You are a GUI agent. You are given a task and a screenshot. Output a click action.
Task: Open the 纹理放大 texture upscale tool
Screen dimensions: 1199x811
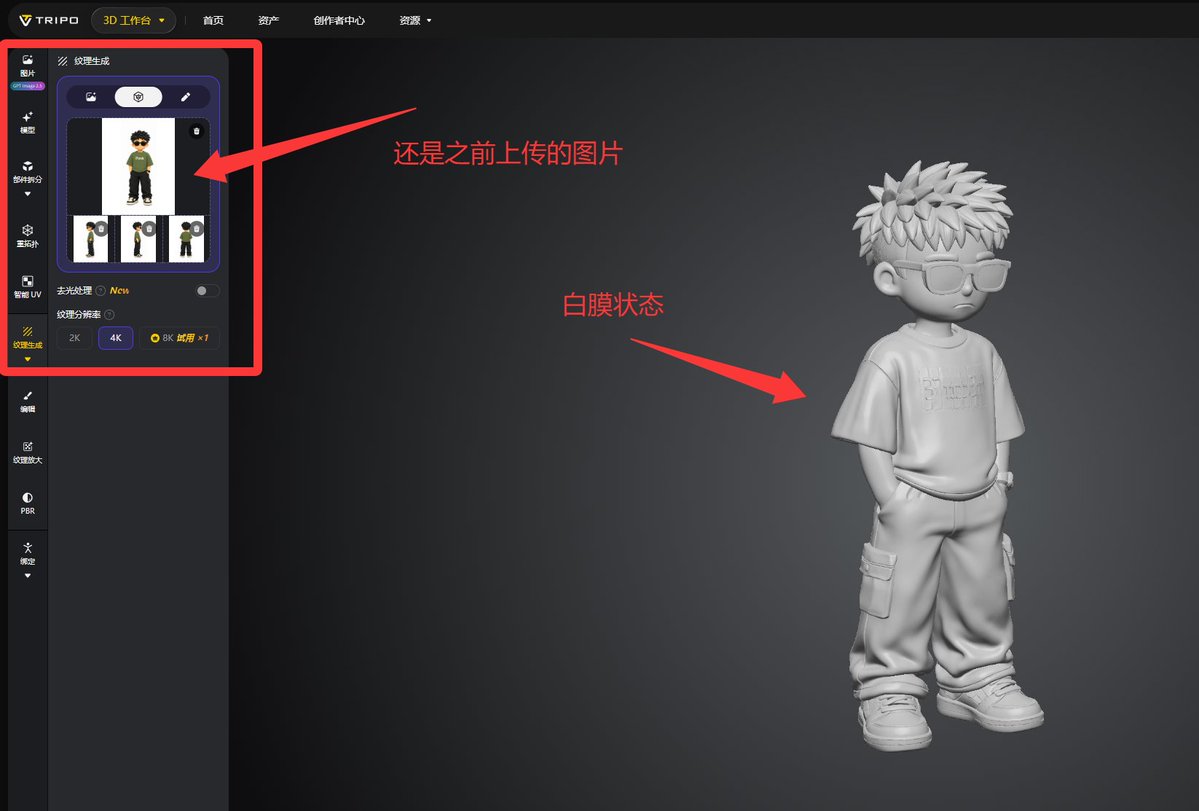[x=28, y=453]
